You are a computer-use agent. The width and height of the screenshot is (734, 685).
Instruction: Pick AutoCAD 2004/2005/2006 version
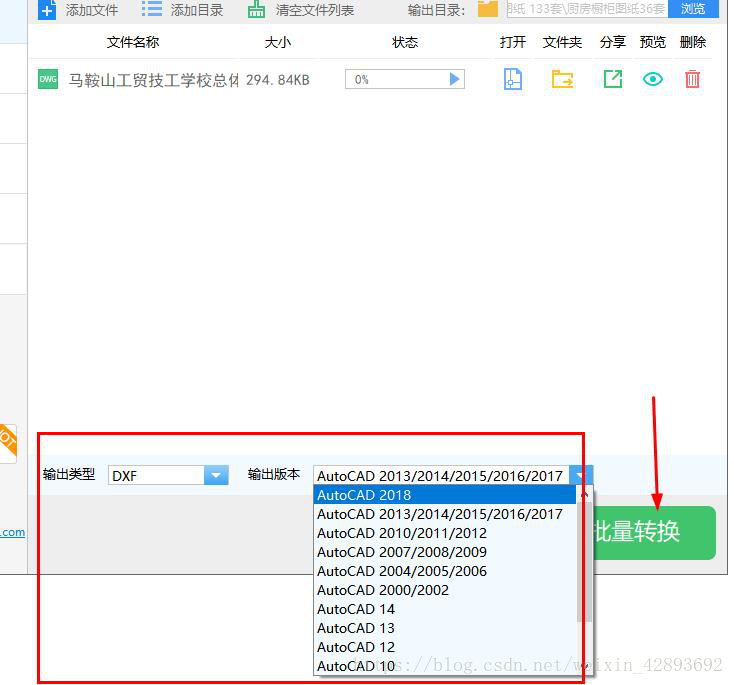click(444, 571)
